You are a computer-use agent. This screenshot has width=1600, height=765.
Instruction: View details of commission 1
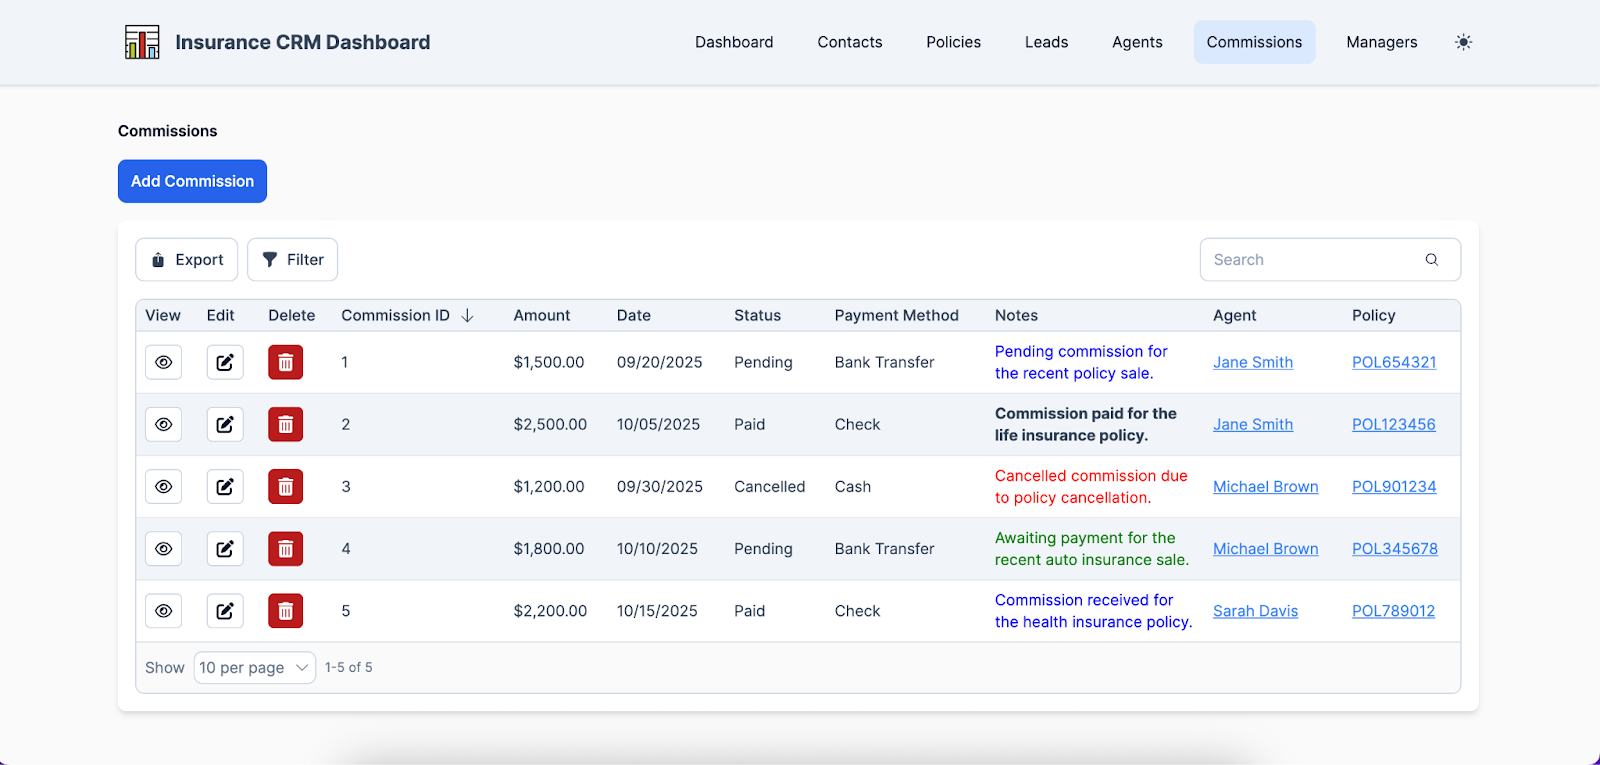click(x=164, y=362)
